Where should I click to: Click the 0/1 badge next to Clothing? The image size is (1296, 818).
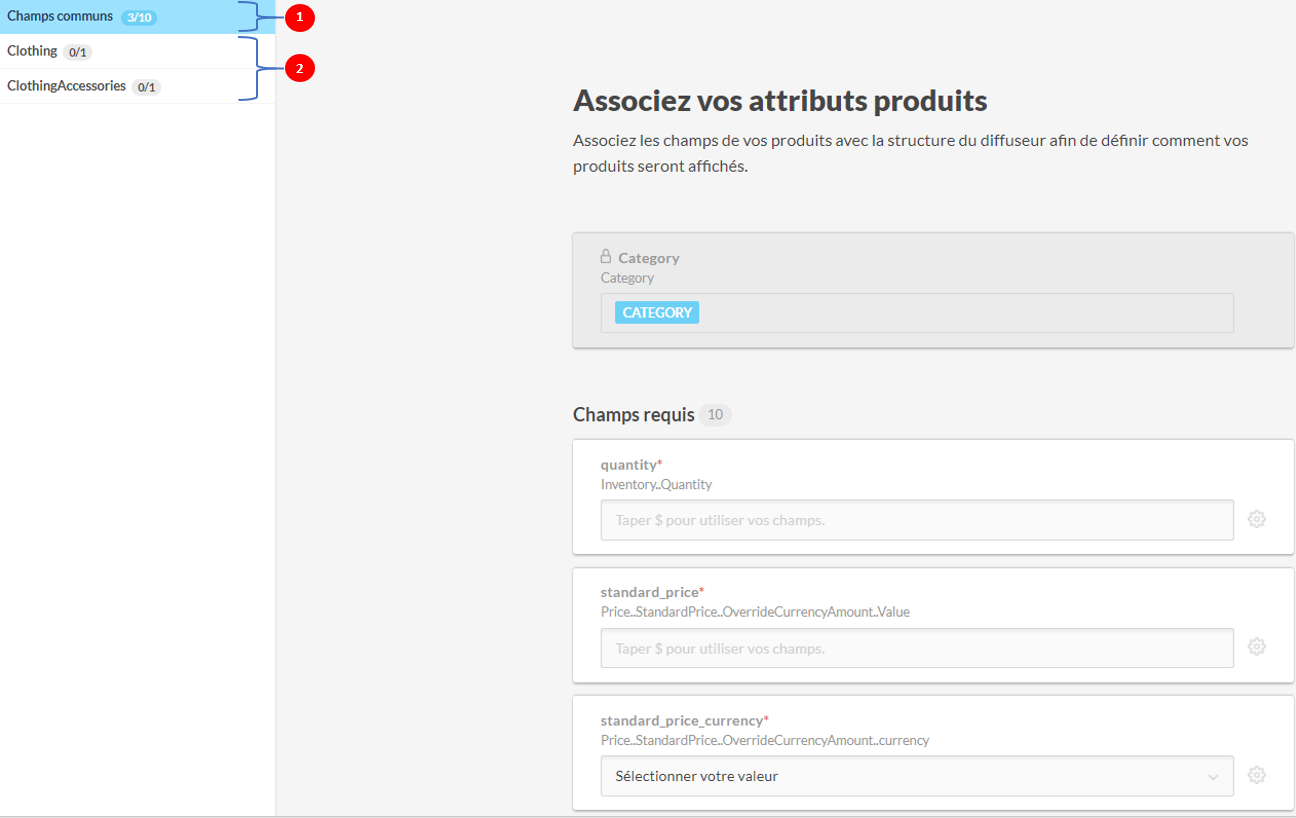coord(77,52)
